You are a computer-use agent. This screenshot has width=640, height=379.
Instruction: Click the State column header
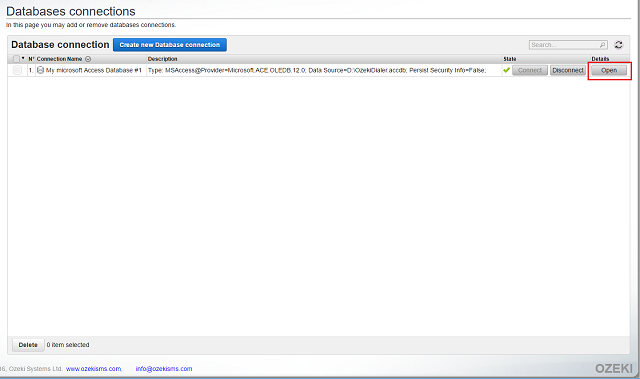[510, 59]
